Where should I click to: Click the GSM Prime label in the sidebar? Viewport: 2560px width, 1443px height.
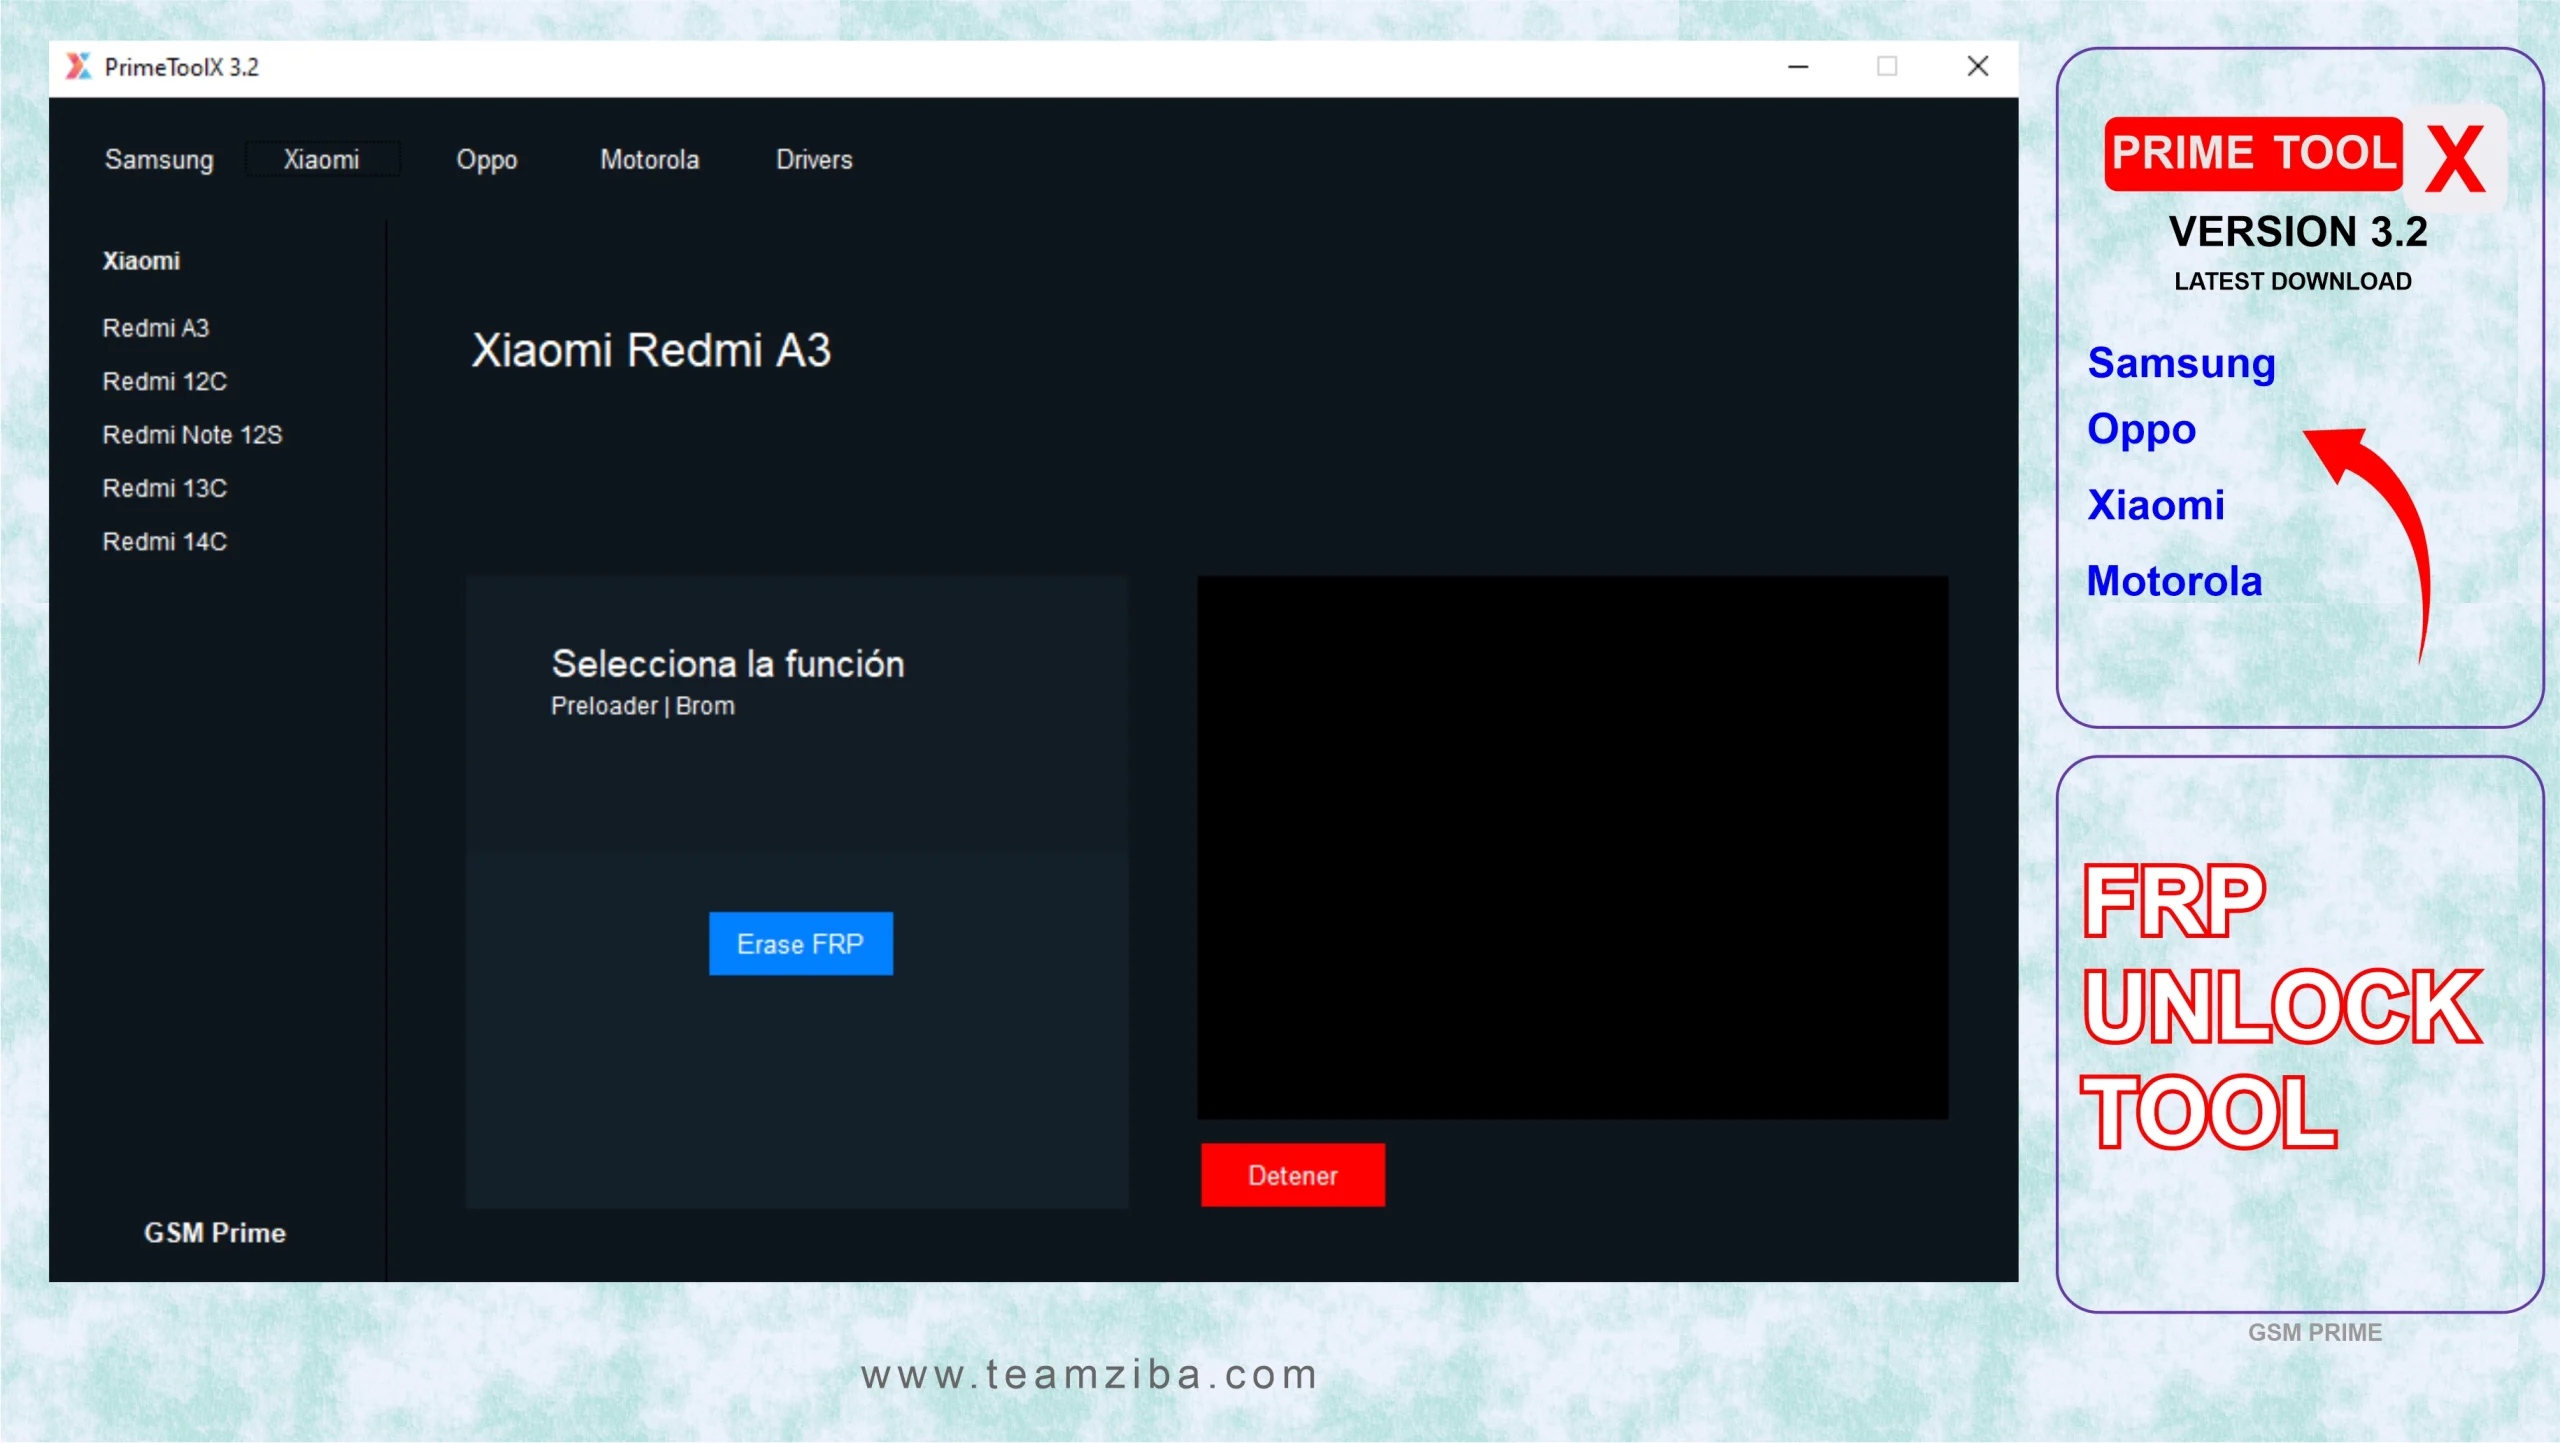[x=215, y=1232]
